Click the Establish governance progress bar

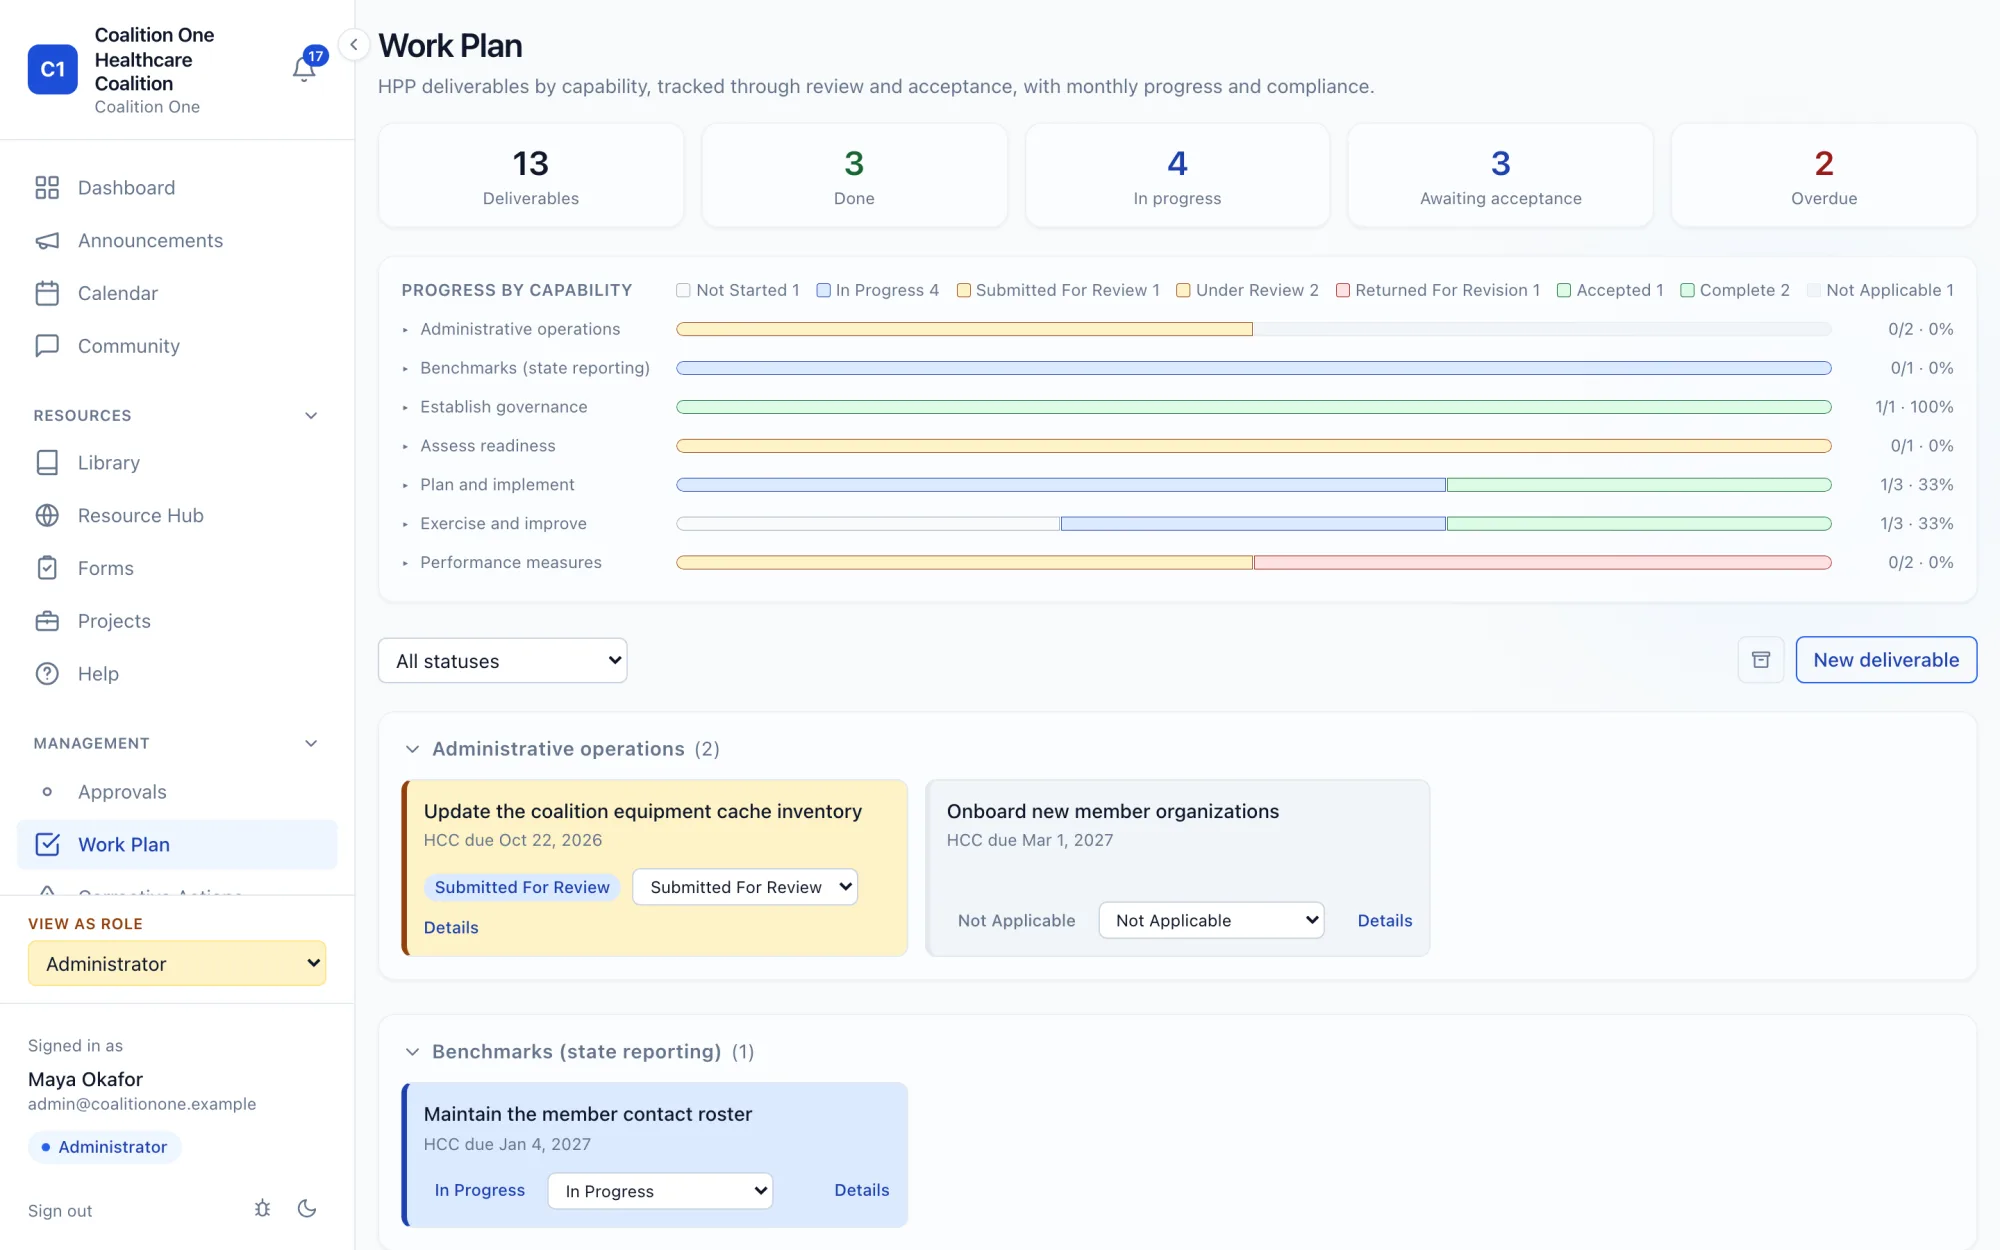tap(1253, 407)
